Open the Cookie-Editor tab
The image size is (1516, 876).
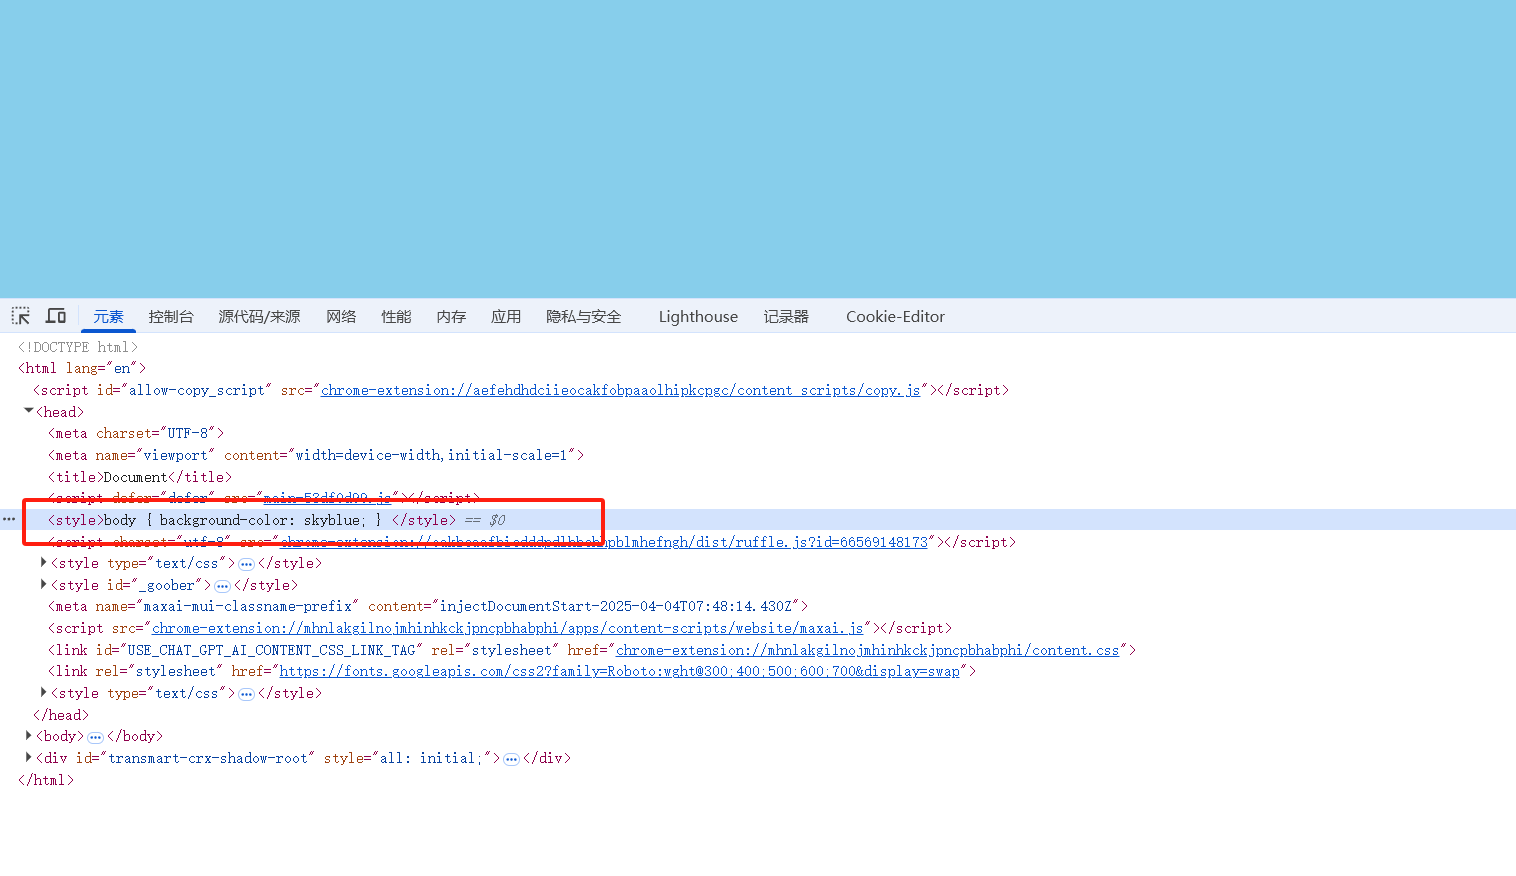tap(895, 317)
